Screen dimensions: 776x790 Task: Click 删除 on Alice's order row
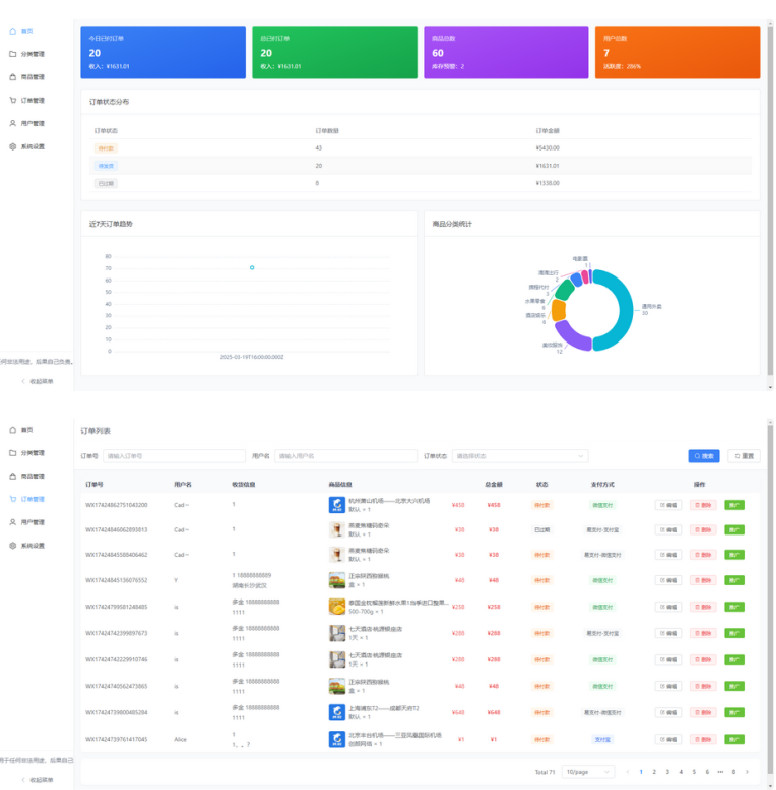[703, 740]
